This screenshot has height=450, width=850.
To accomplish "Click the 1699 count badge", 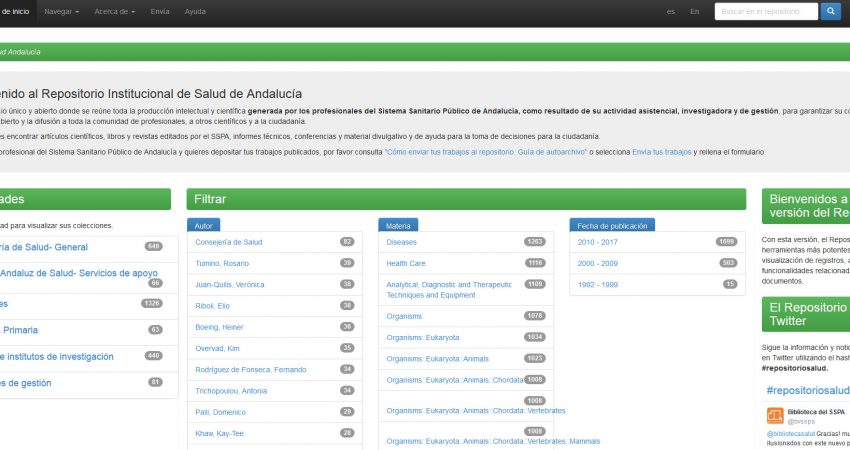I will click(x=726, y=242).
